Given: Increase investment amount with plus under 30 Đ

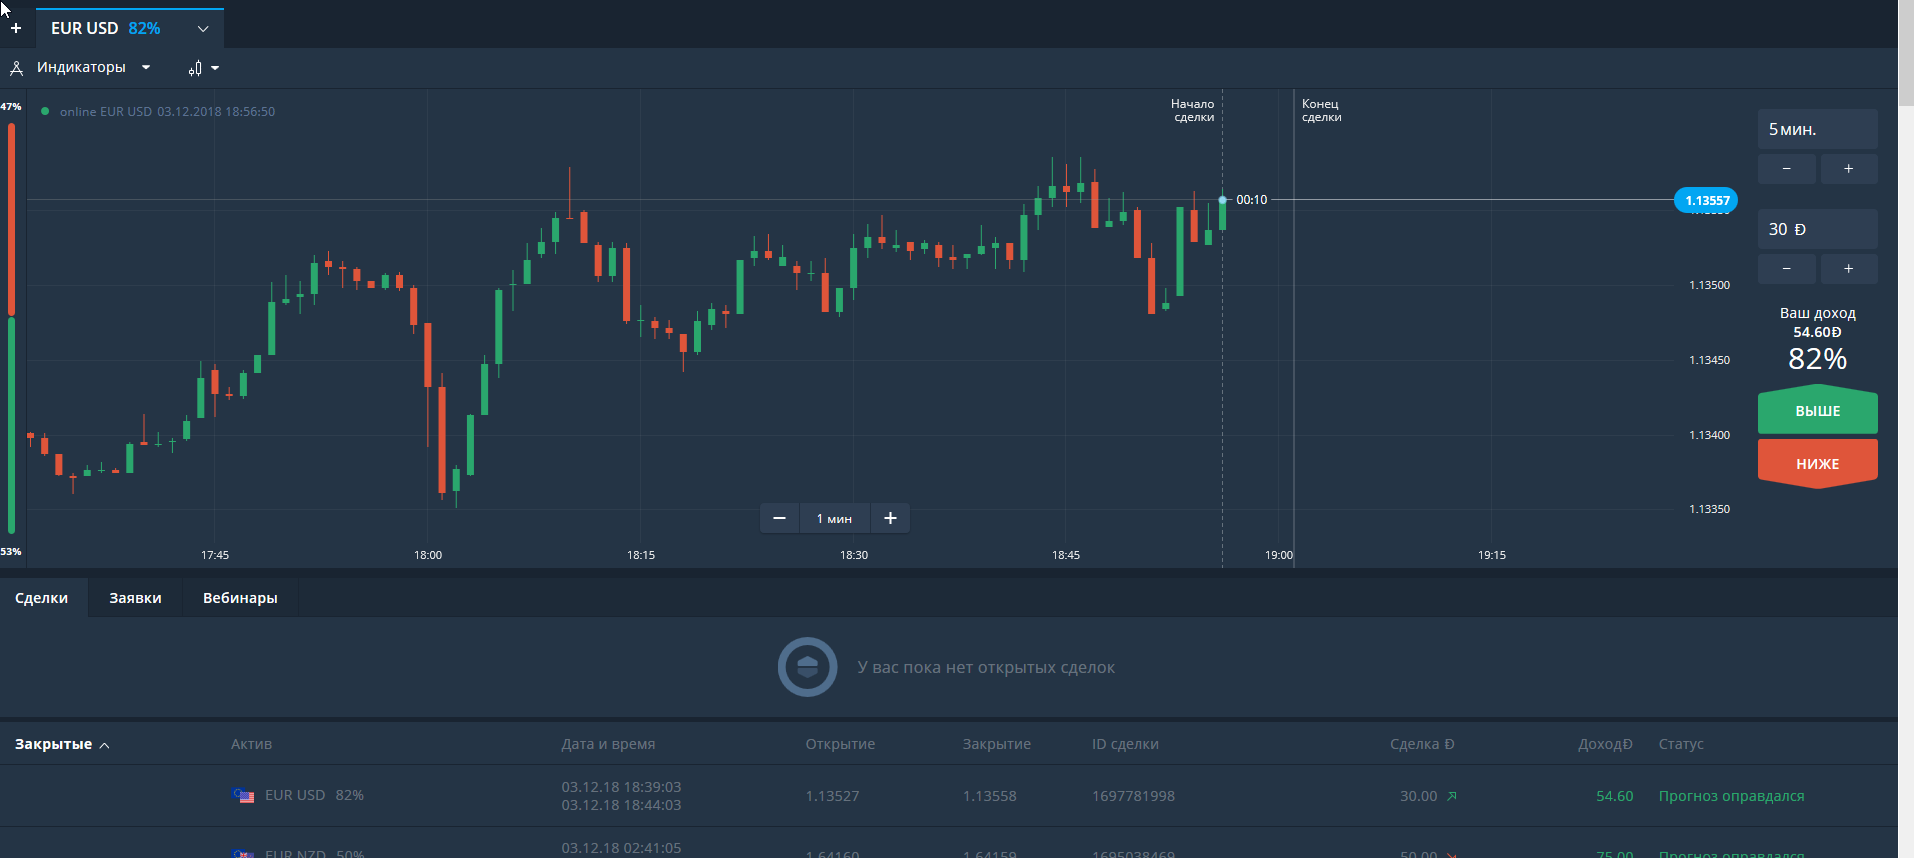Looking at the screenshot, I should pyautogui.click(x=1848, y=269).
